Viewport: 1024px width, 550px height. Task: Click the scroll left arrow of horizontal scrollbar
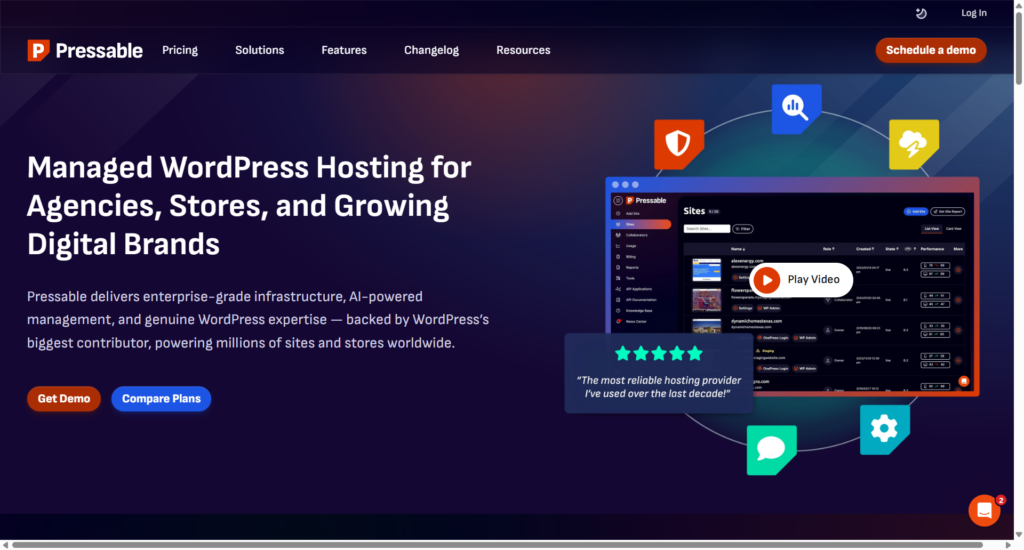[5, 545]
